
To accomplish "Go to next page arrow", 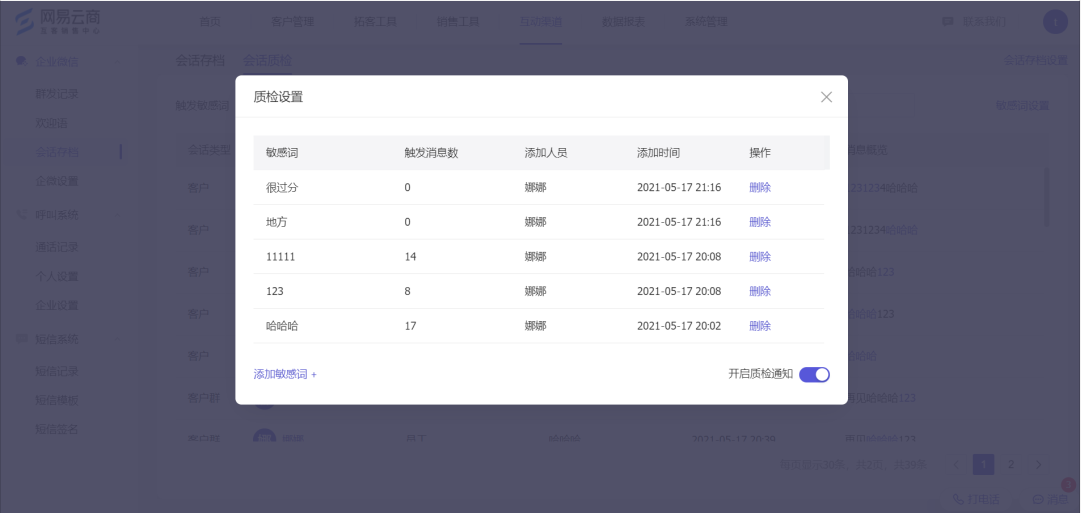I will 1038,465.
